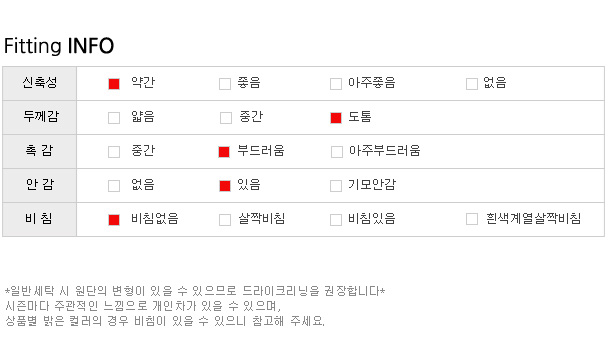Tick the 중간 box in 두께감 row
Screen dimensions: 608x361
(x=226, y=118)
